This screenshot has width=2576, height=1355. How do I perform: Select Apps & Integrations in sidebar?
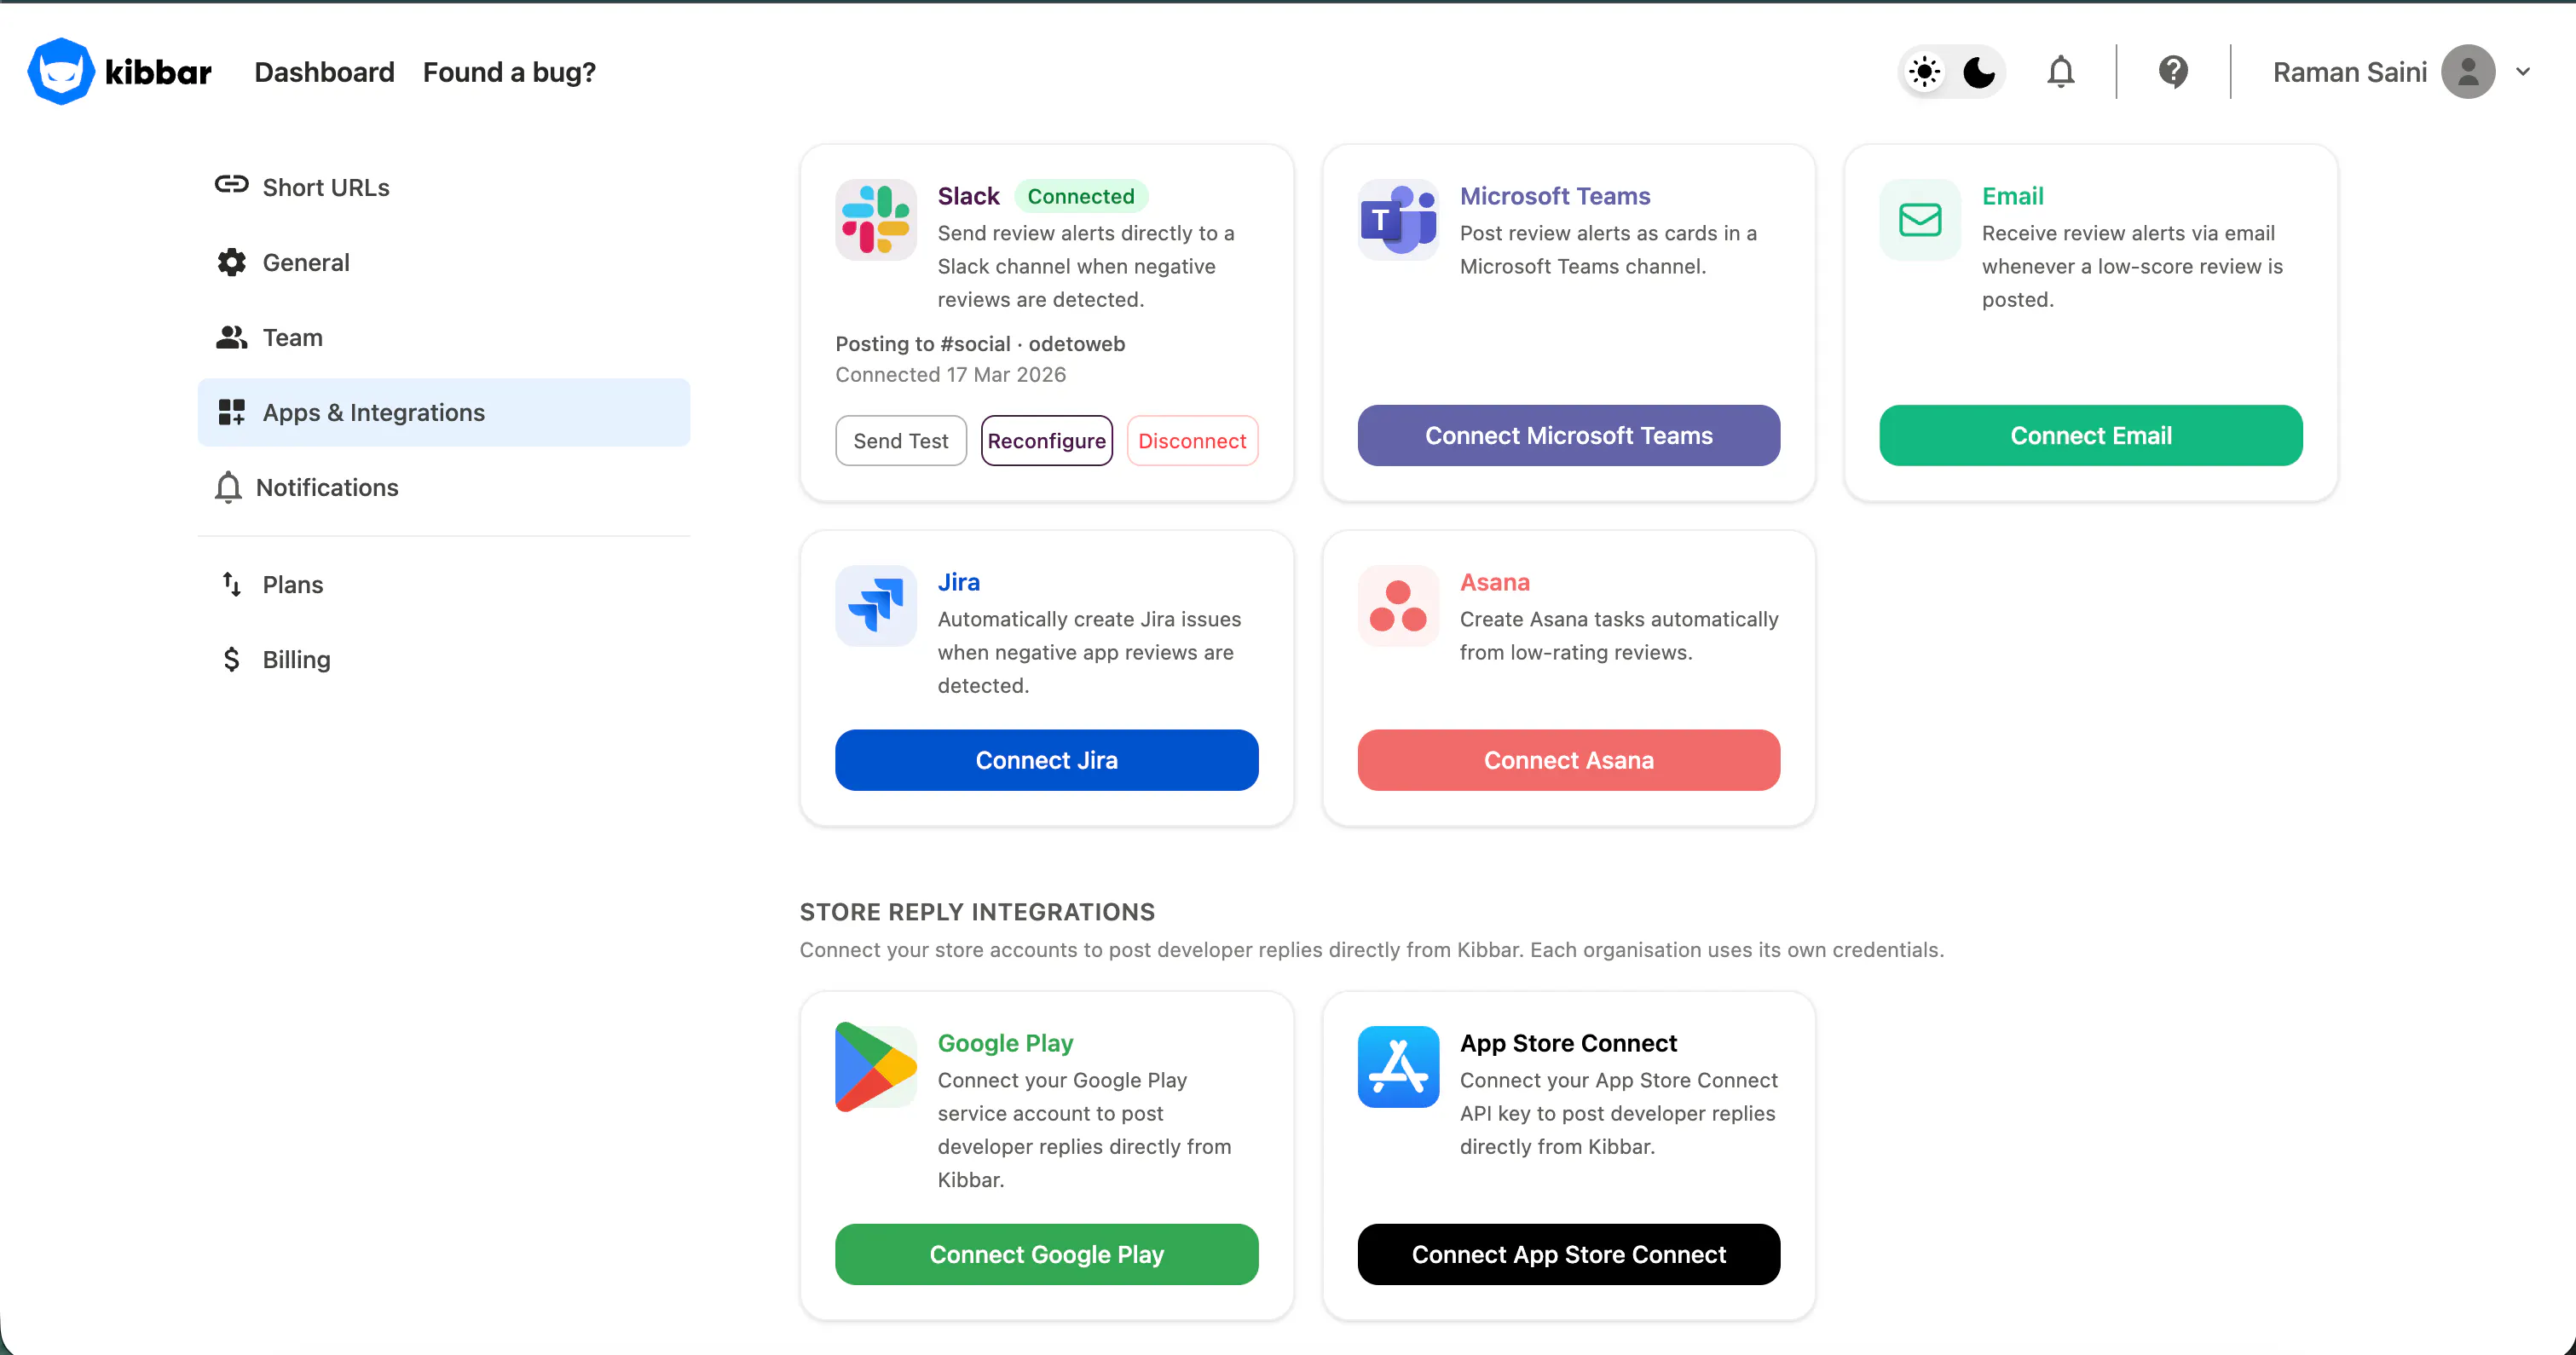(x=444, y=412)
